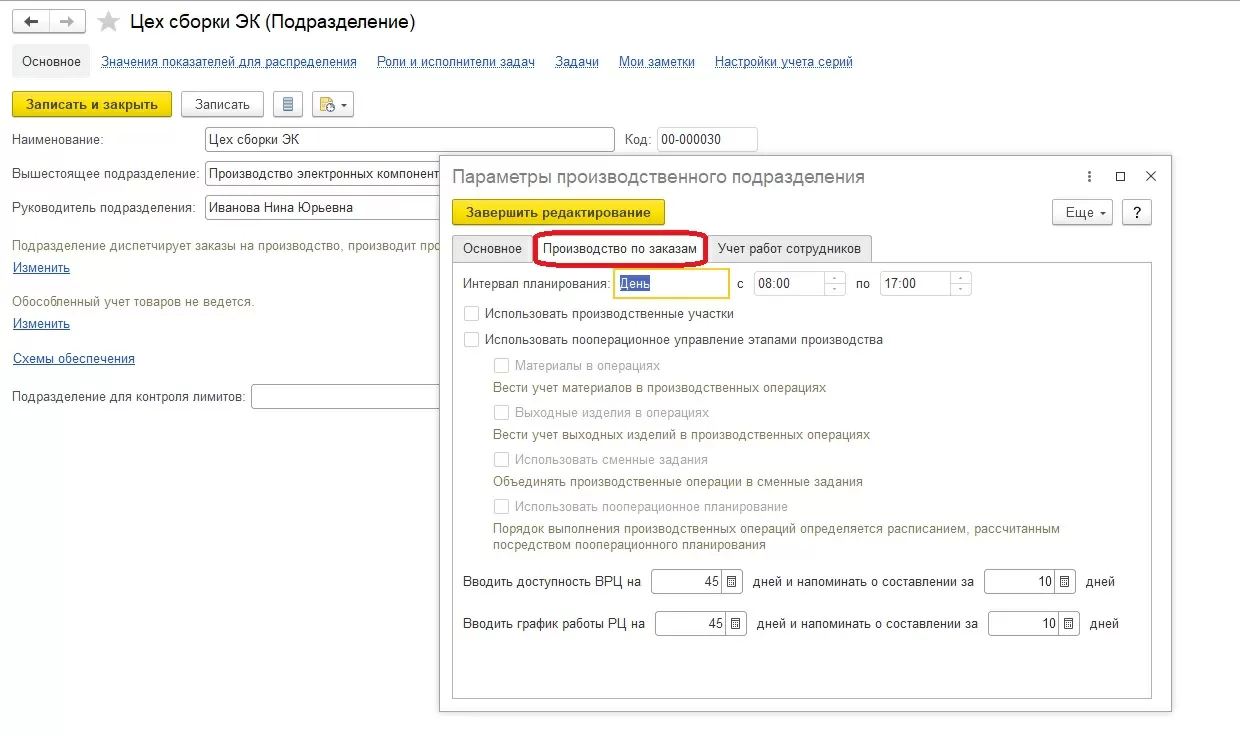Open Роли и исполнители задач link

click(x=456, y=61)
